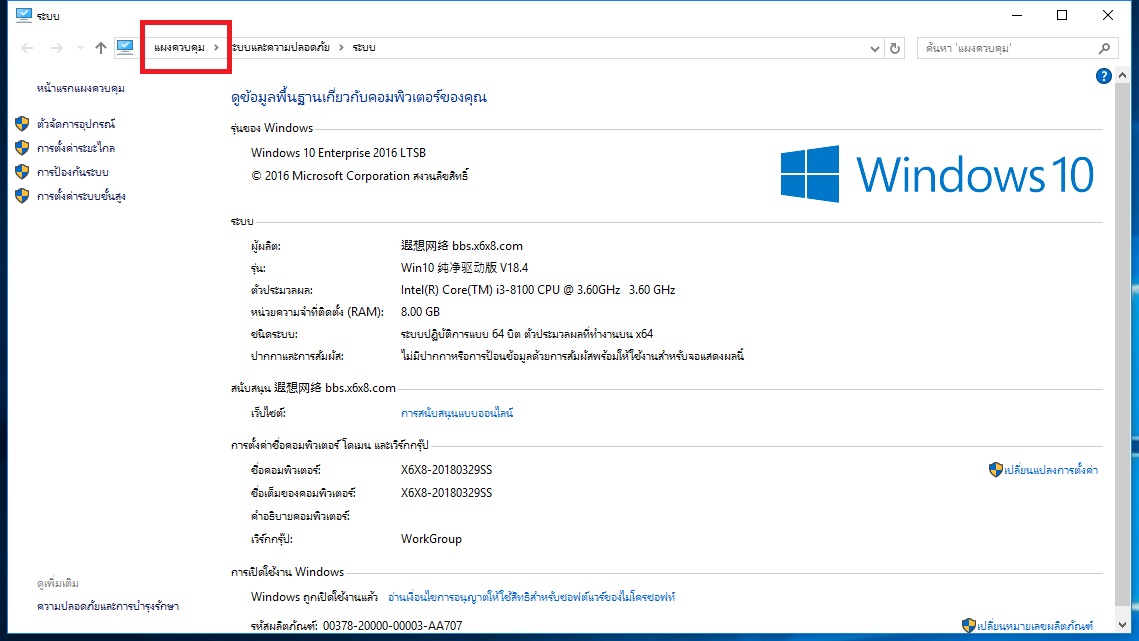
Task: Expand the address bar history dropdown
Action: click(875, 48)
